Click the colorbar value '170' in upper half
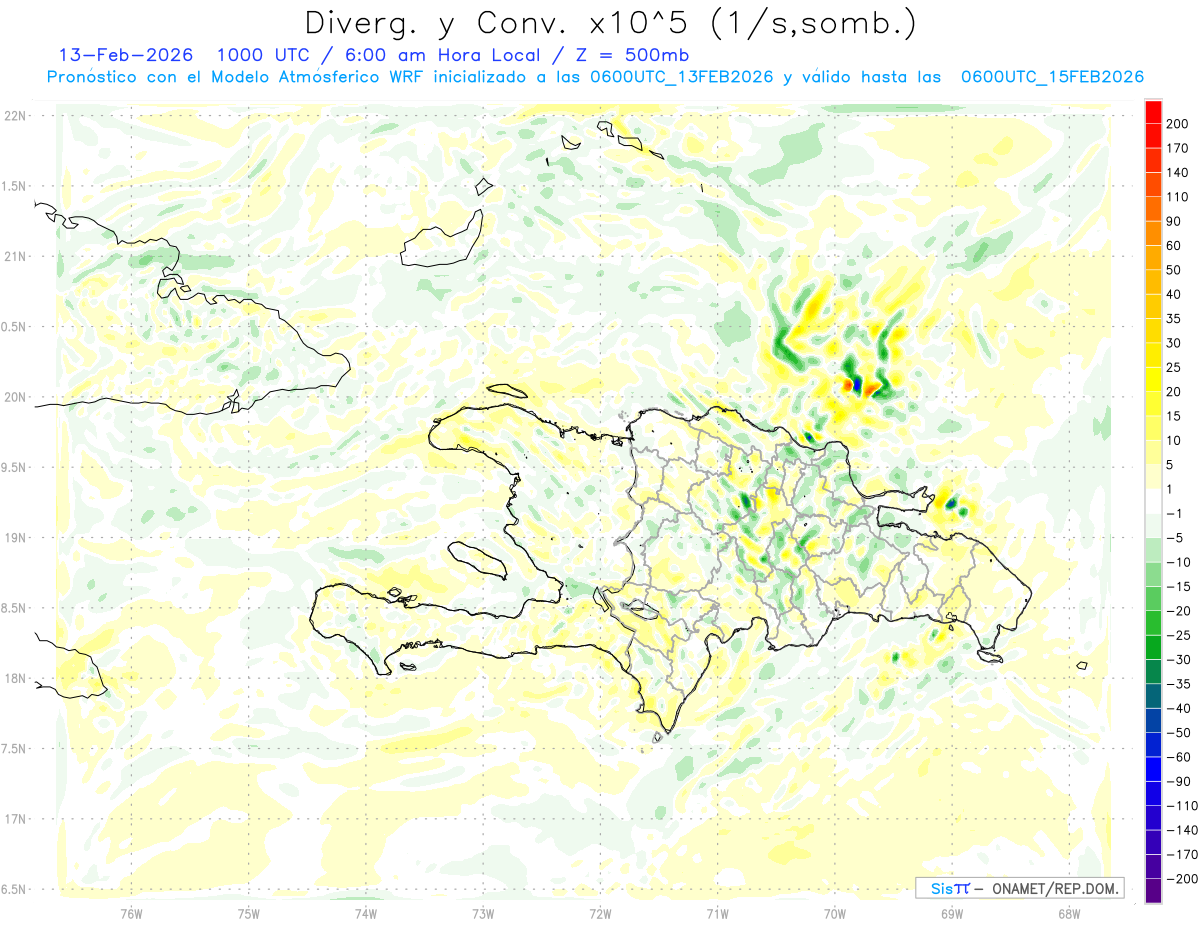Viewport: 1200px width, 927px height. pyautogui.click(x=1178, y=148)
